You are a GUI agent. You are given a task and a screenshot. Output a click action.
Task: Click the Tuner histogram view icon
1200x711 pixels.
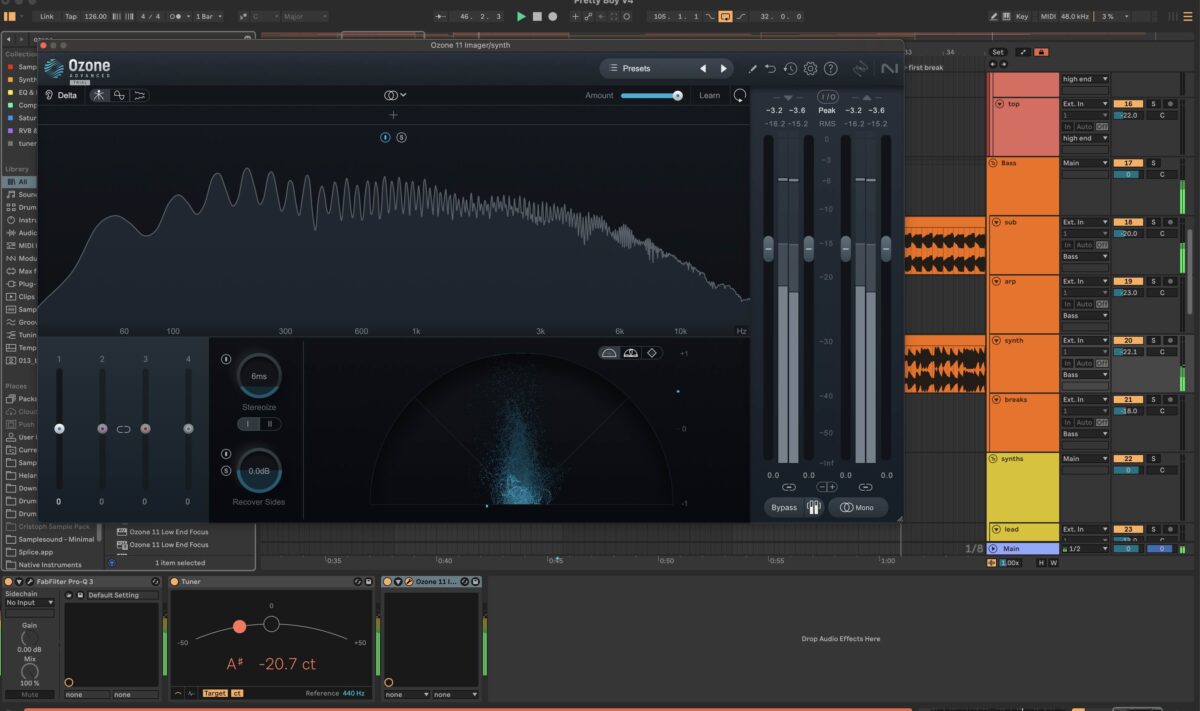point(191,693)
